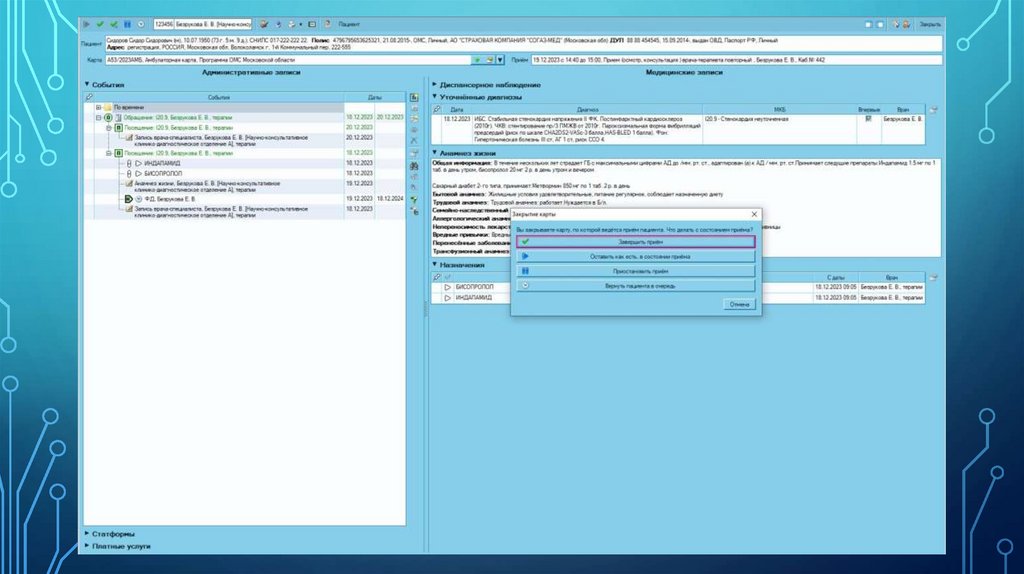Viewport: 1024px width, 574px height.
Task: Click the print icon next to diagnoses table
Action: tap(933, 108)
